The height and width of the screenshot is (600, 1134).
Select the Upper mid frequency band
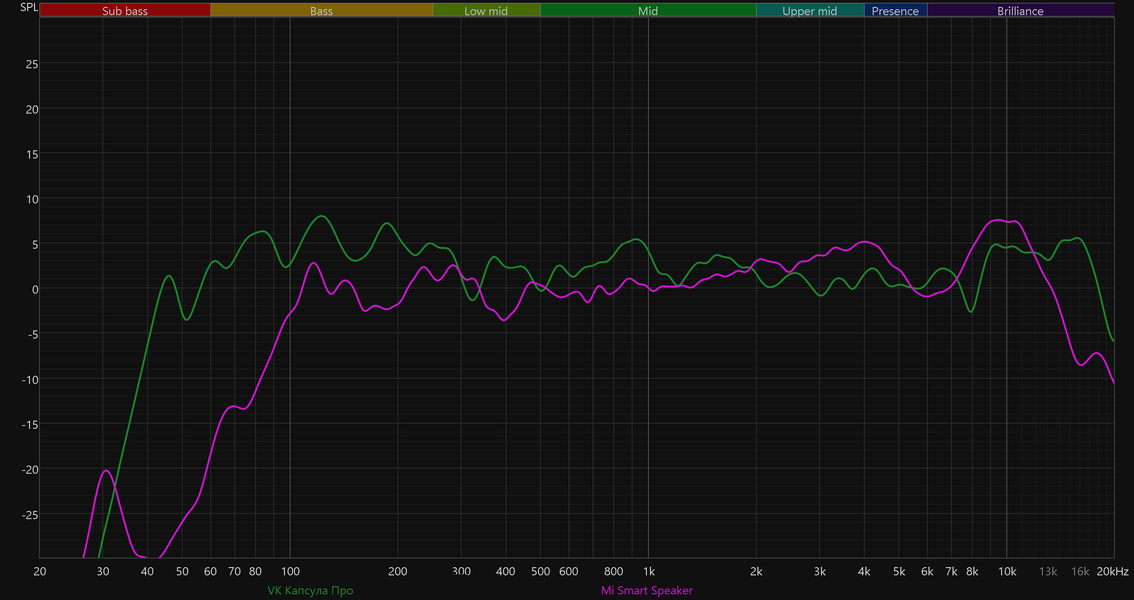click(810, 11)
